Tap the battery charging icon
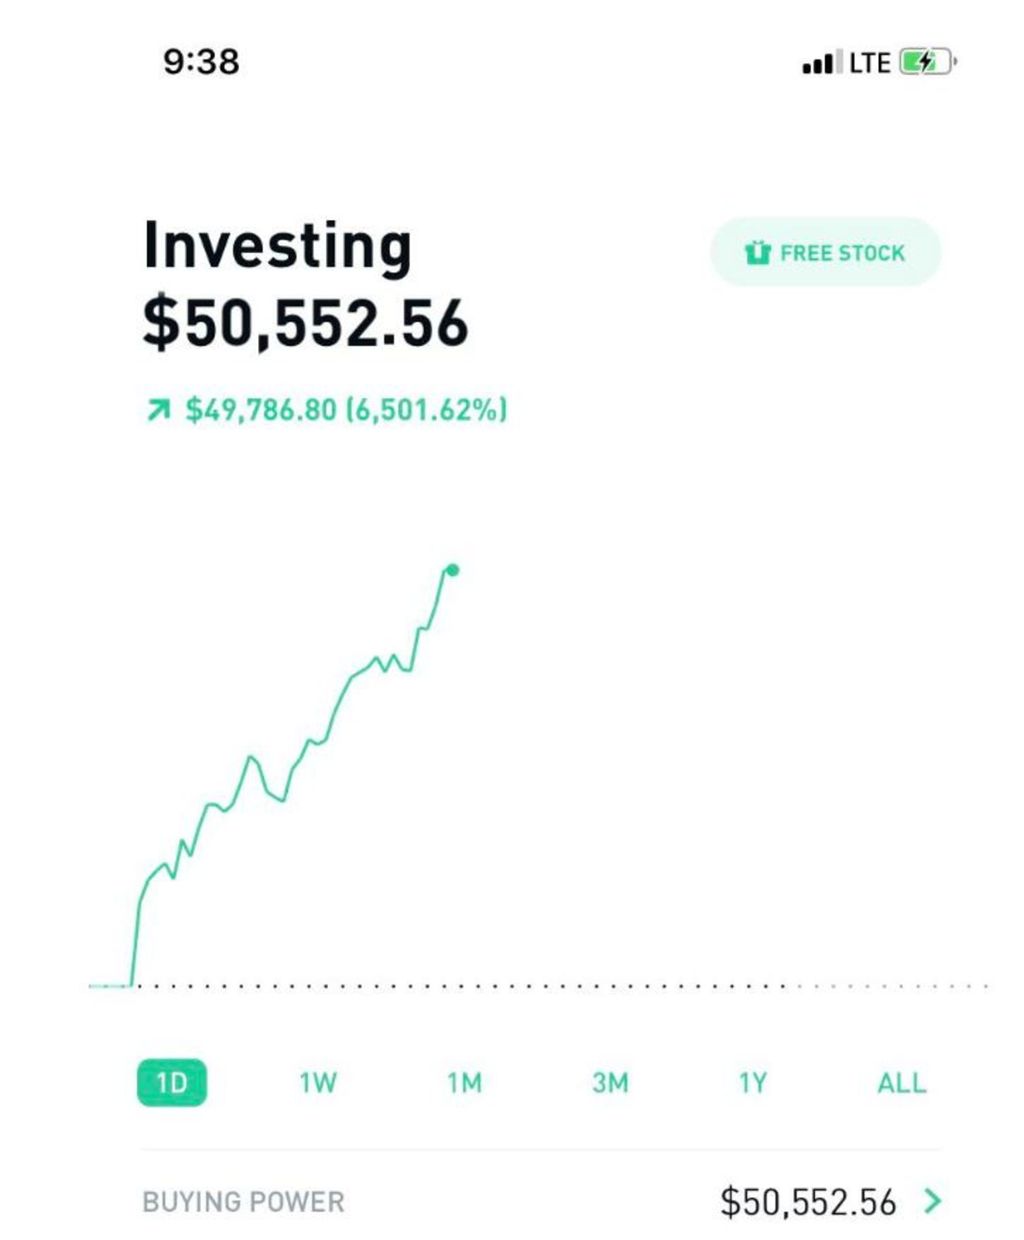 tap(927, 63)
